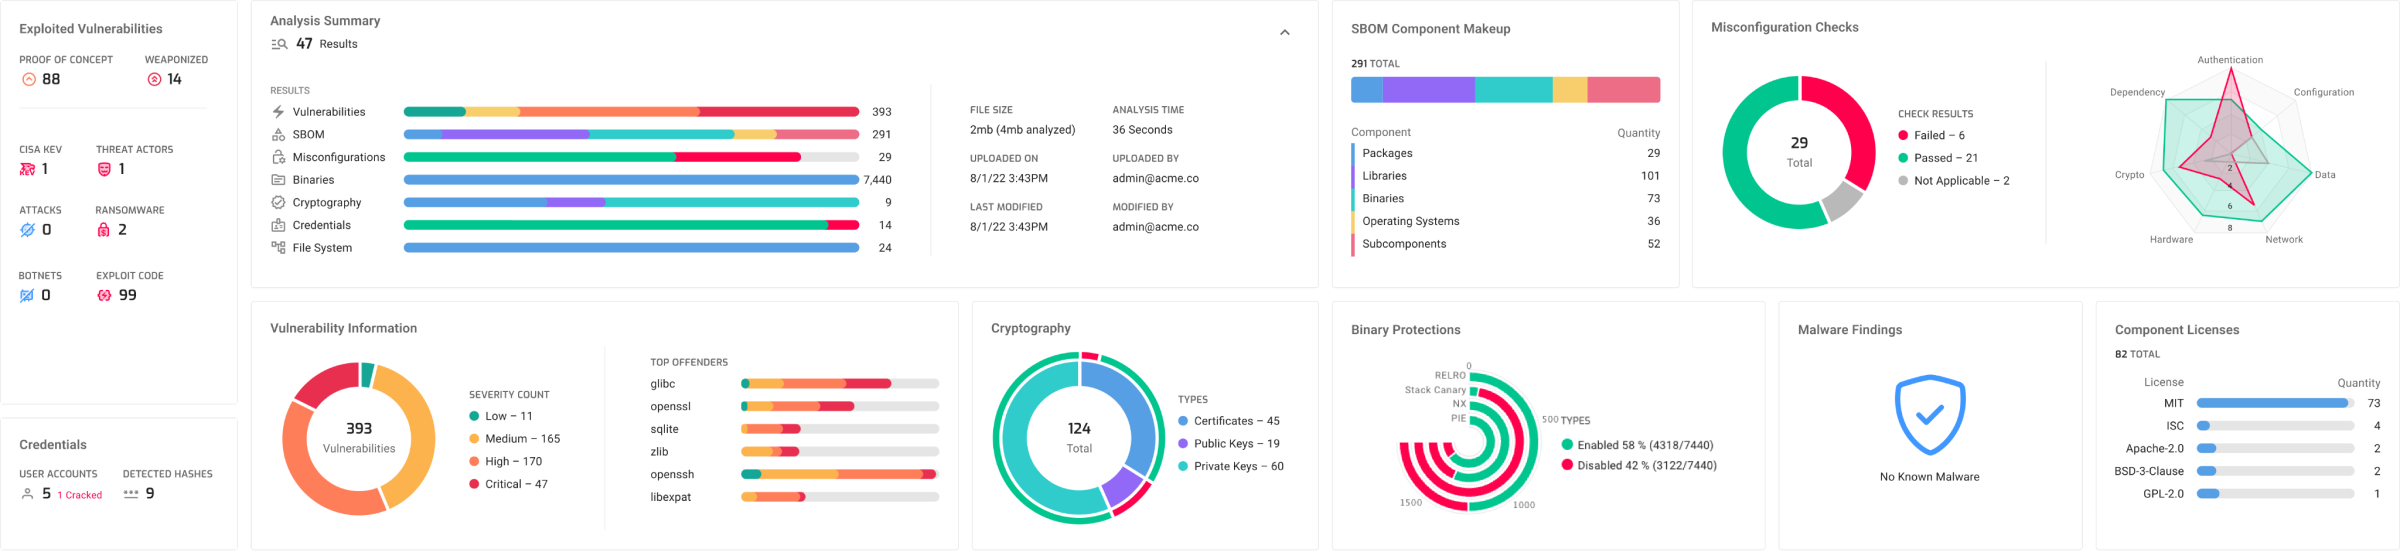Click the openssh top offender row
Viewport: 2400px width, 551px height.
tap(794, 474)
